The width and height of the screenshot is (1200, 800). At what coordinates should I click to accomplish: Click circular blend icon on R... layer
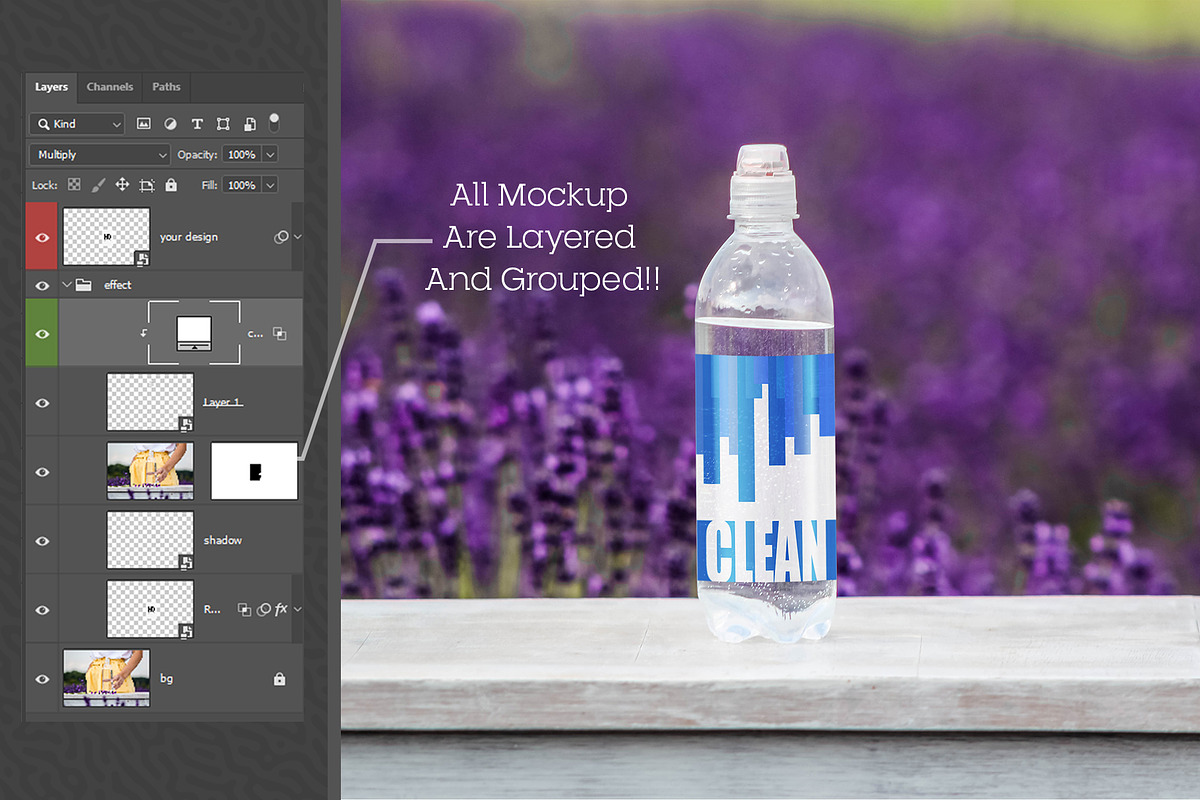(x=264, y=608)
